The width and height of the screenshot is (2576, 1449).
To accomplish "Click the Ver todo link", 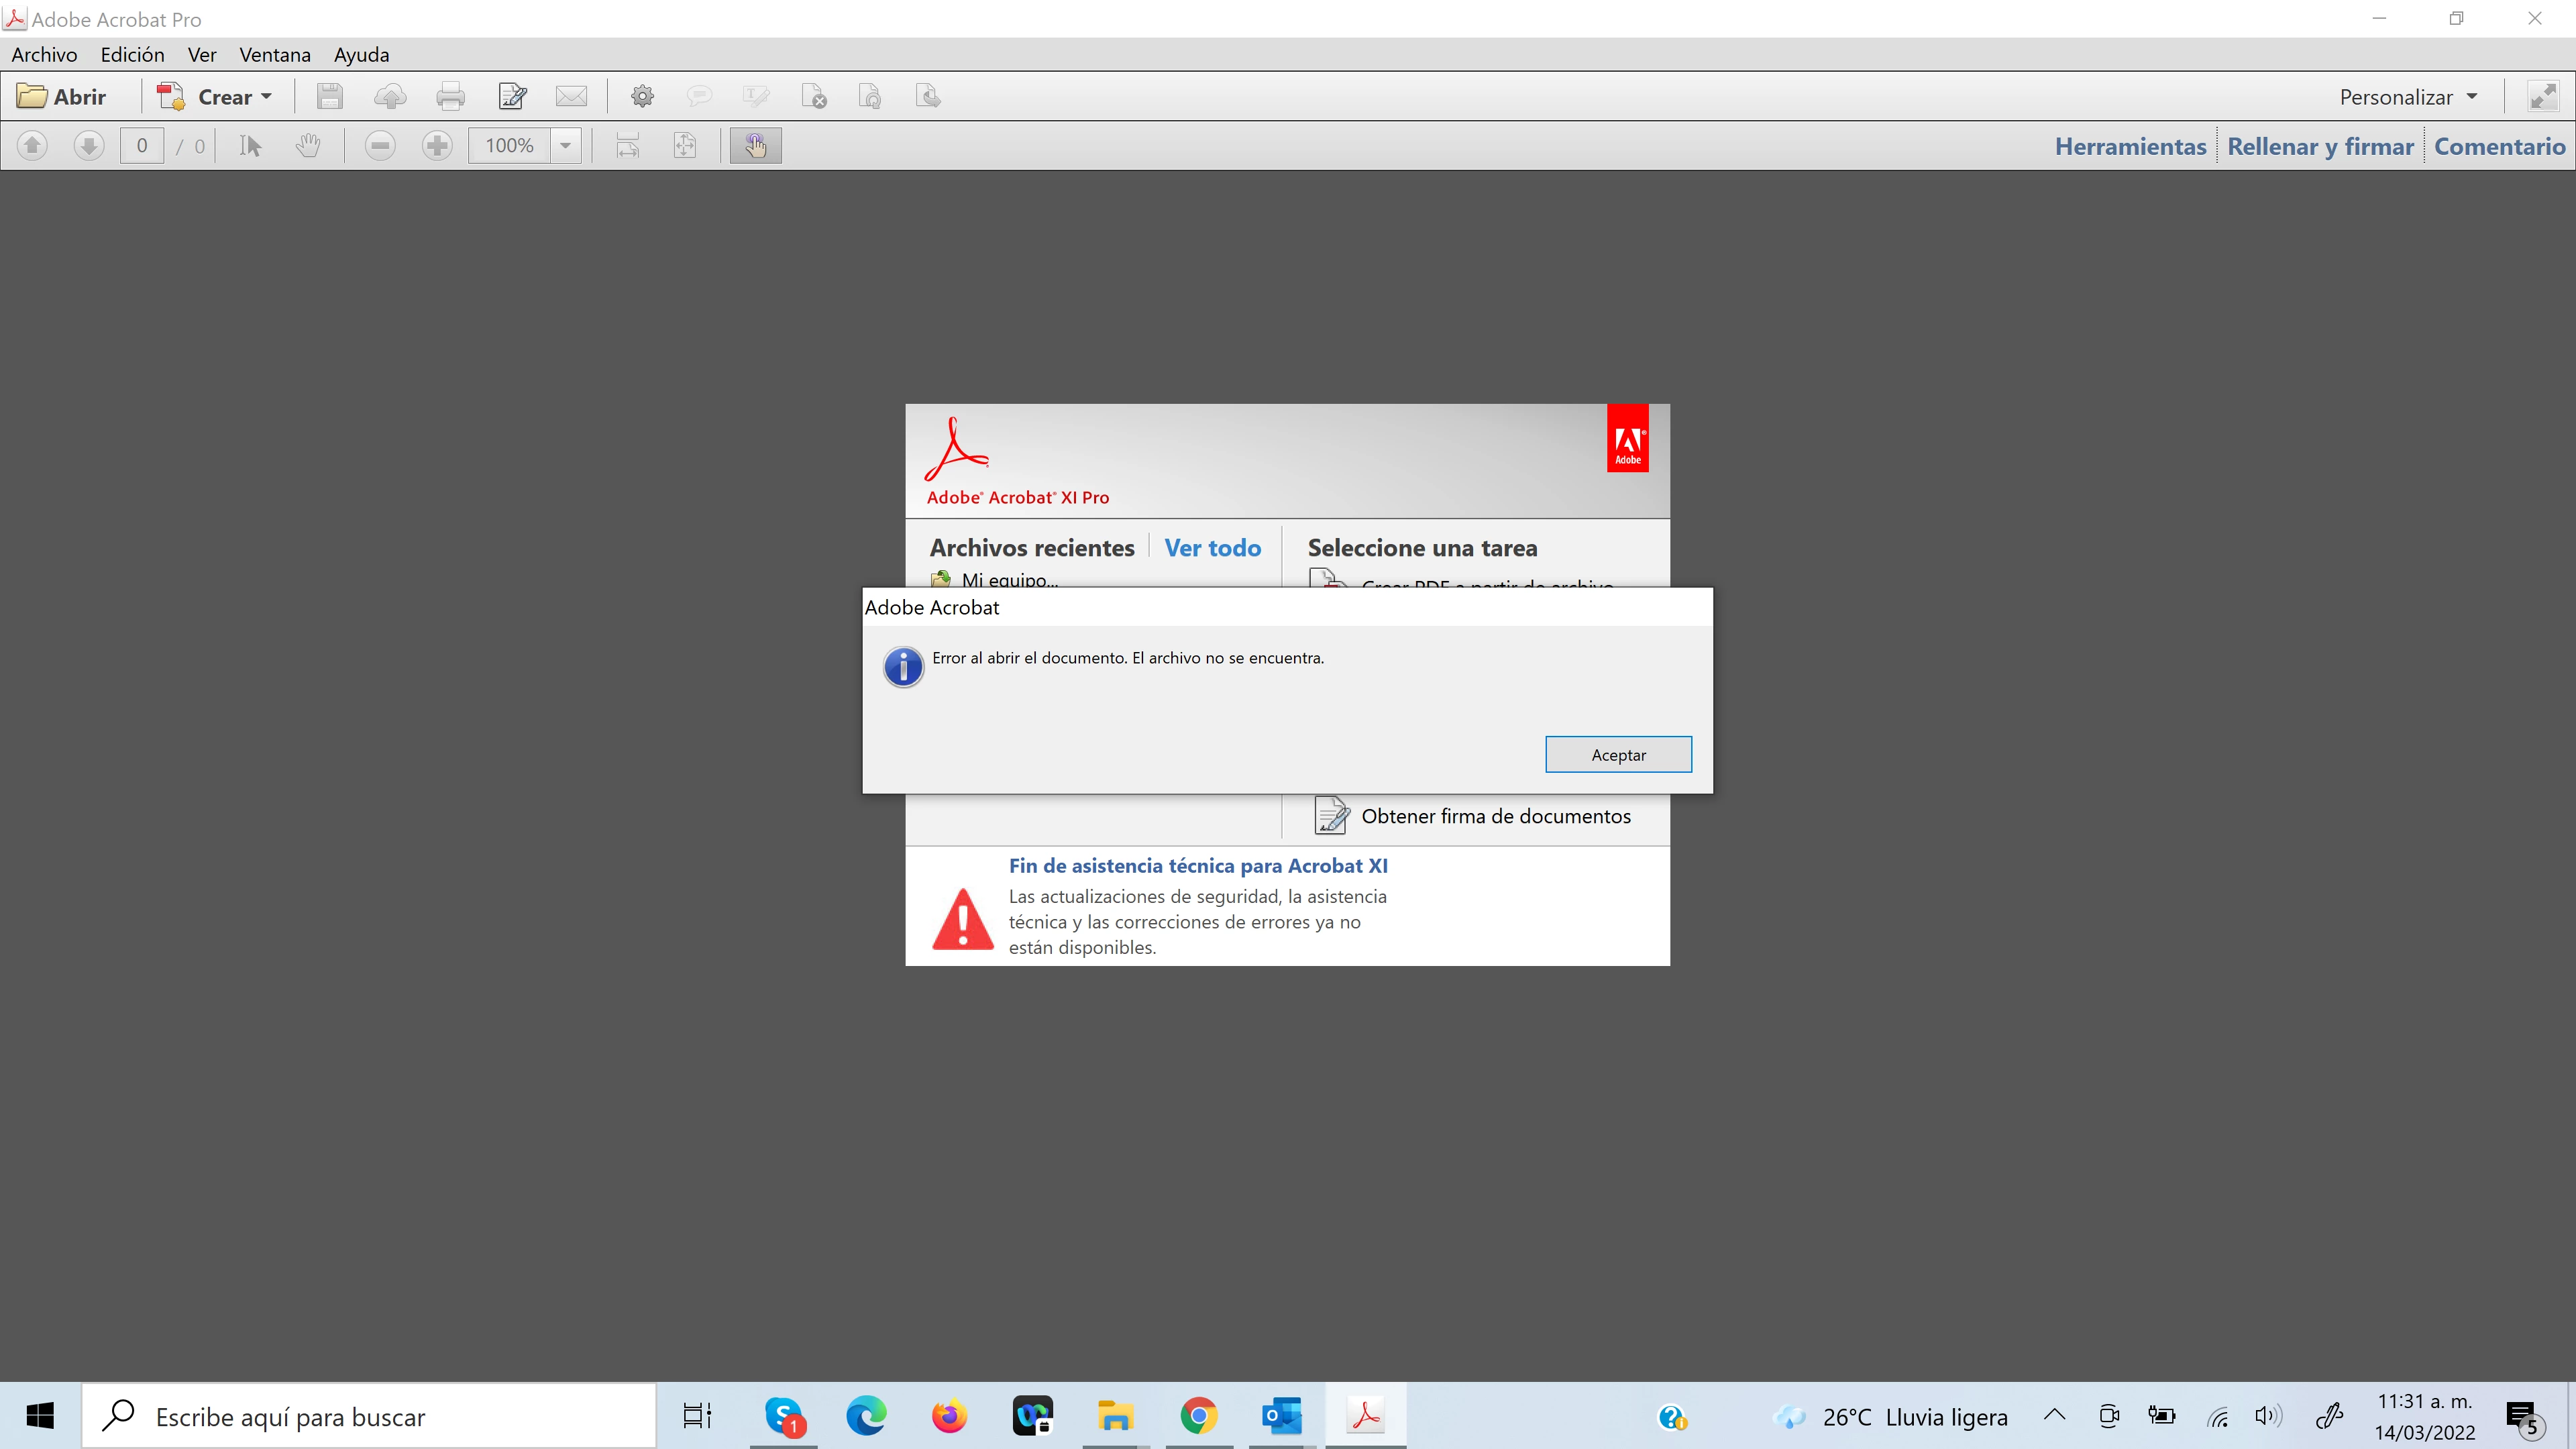I will [x=1212, y=548].
